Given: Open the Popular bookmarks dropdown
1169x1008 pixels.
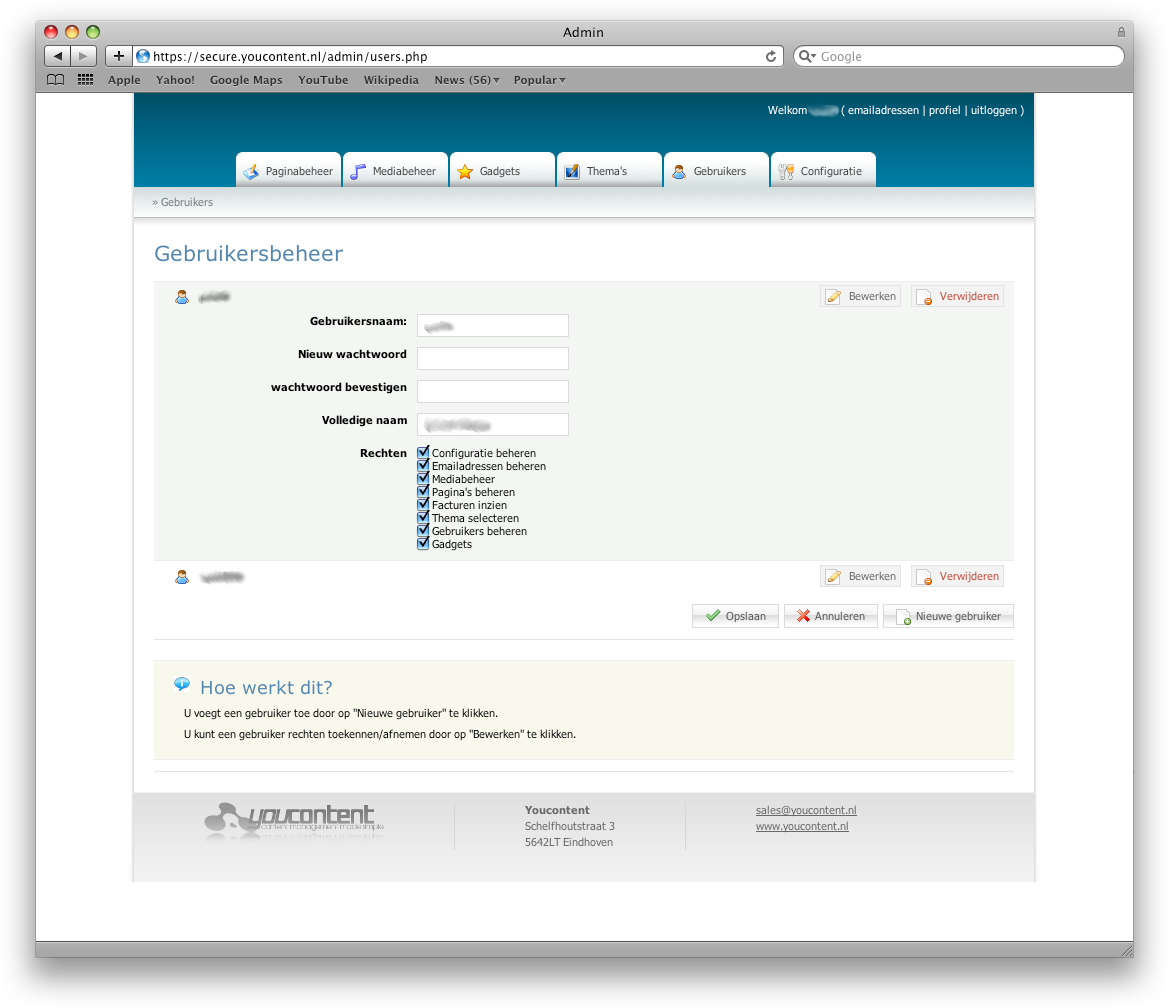Looking at the screenshot, I should click(539, 80).
